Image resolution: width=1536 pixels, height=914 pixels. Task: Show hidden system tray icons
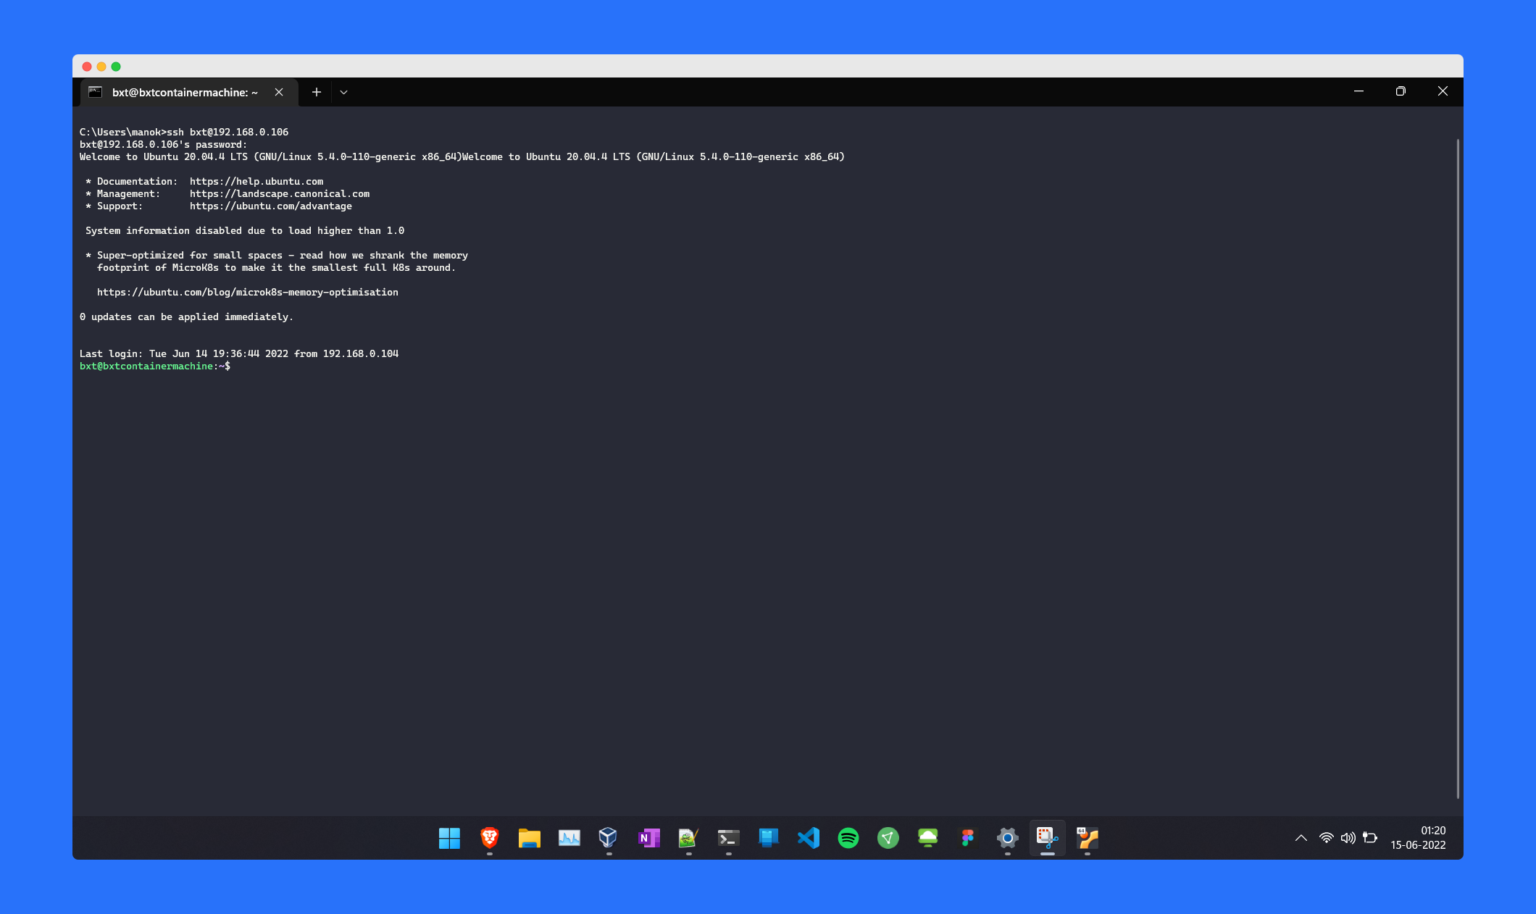[x=1301, y=838]
